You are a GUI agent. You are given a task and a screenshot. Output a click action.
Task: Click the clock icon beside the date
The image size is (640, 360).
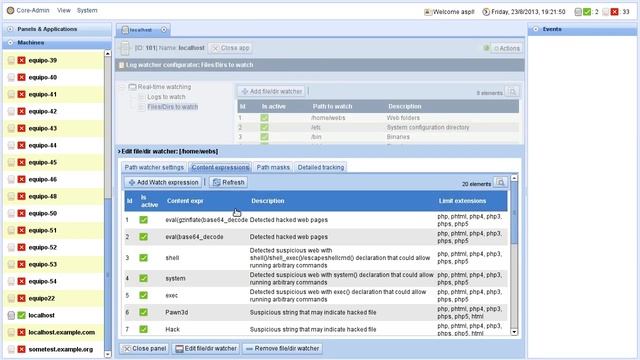click(x=486, y=12)
